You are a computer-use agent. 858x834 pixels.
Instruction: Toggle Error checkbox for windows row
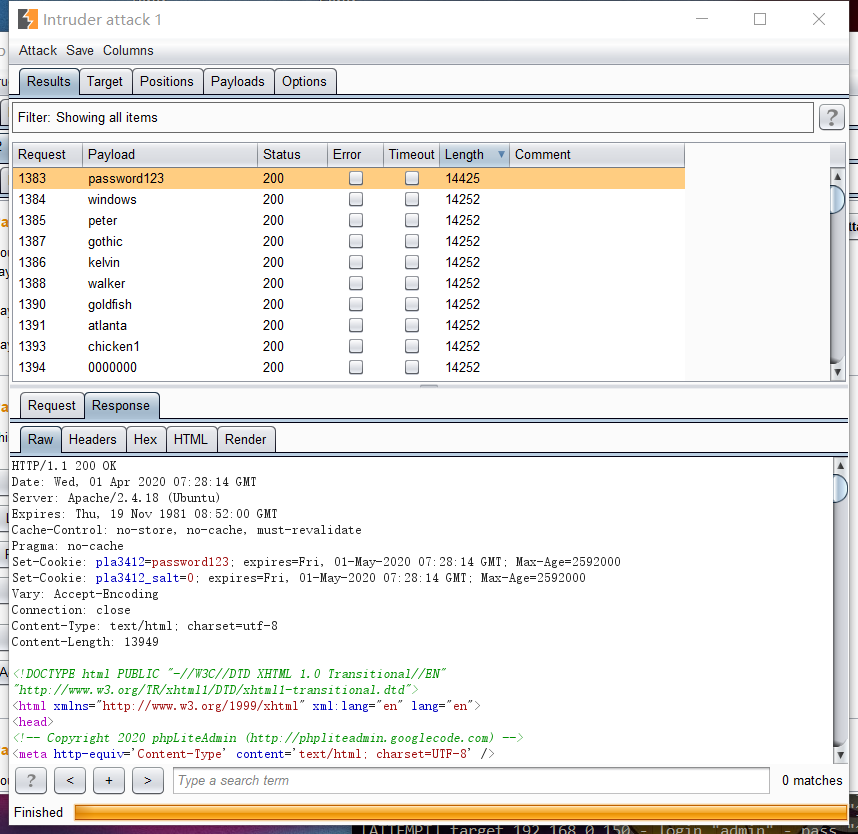[356, 199]
